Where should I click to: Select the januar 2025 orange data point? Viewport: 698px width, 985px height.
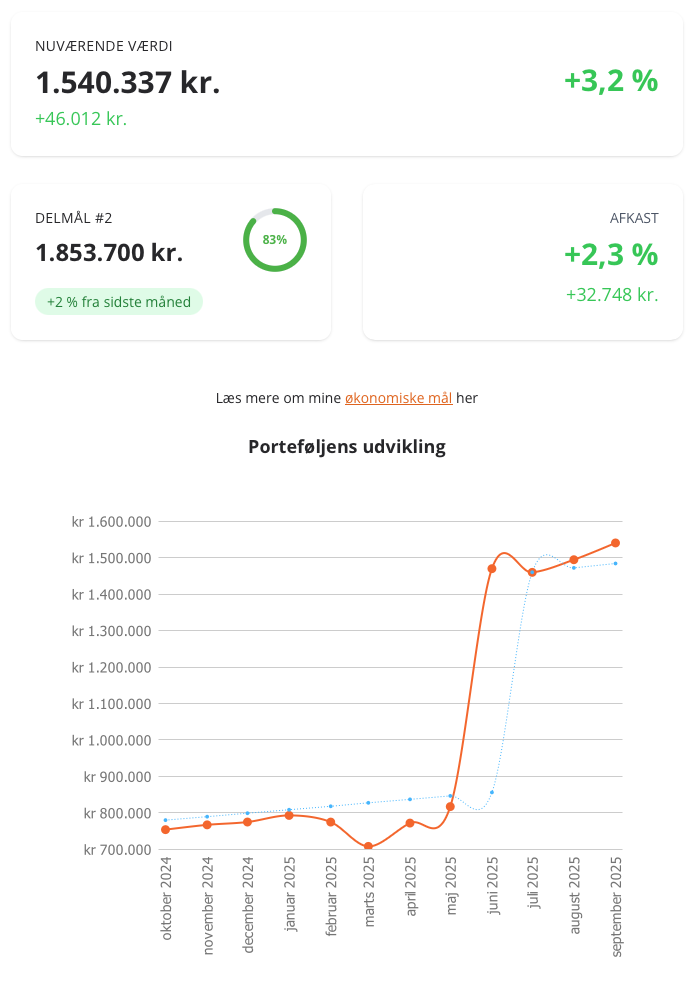(x=288, y=815)
